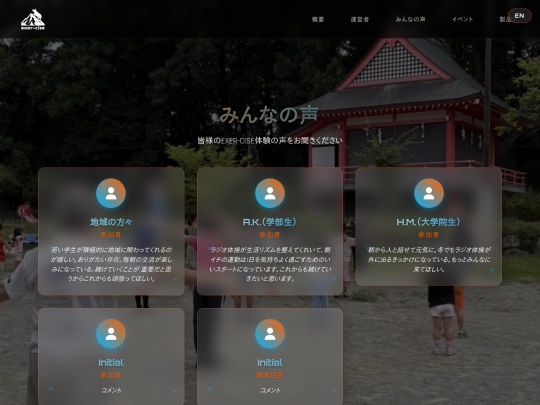Image resolution: width=540 pixels, height=405 pixels.
Task: Click the subtitle 皆様のEXER-CISE体験の声をお聞きください
Action: tap(270, 141)
